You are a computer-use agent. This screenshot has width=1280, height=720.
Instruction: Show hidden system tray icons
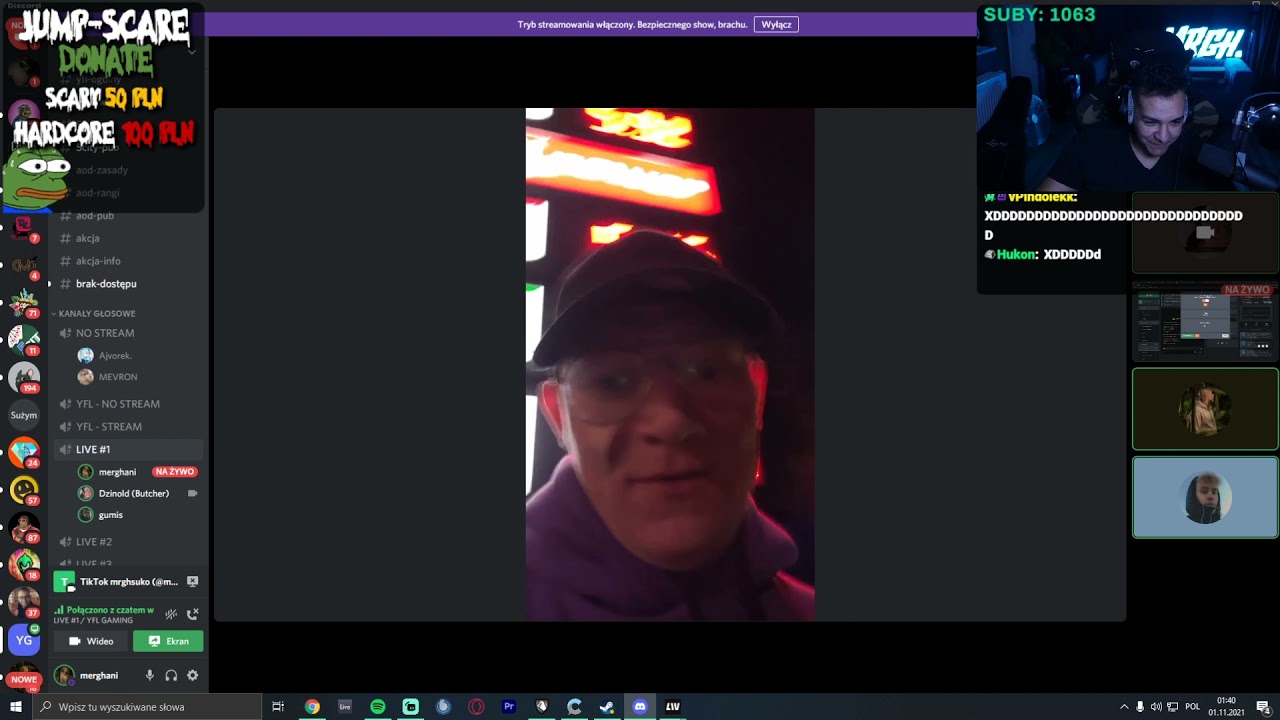[1124, 707]
